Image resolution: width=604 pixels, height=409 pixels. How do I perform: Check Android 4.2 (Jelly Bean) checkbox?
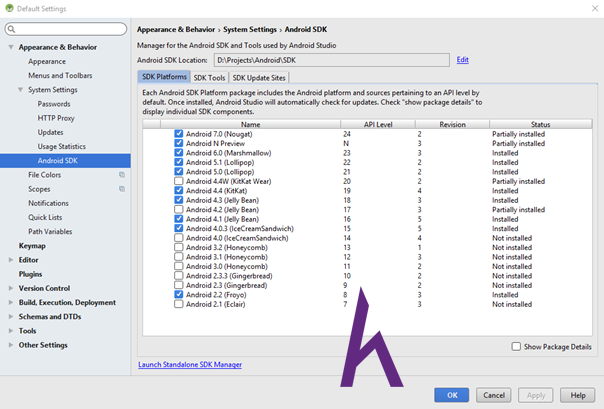178,210
